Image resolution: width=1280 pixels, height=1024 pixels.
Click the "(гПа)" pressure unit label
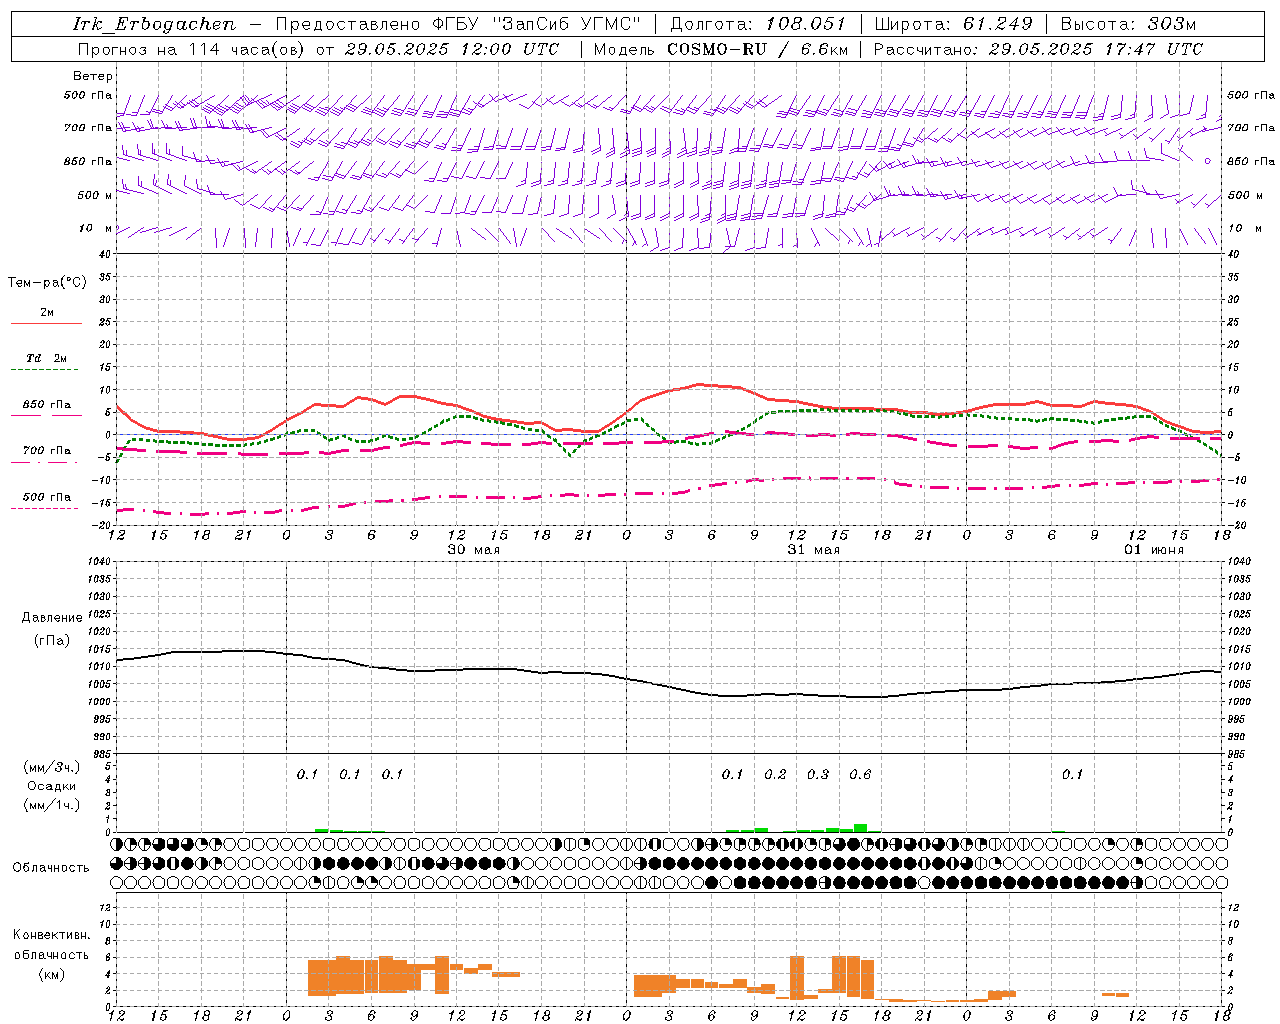[52, 641]
